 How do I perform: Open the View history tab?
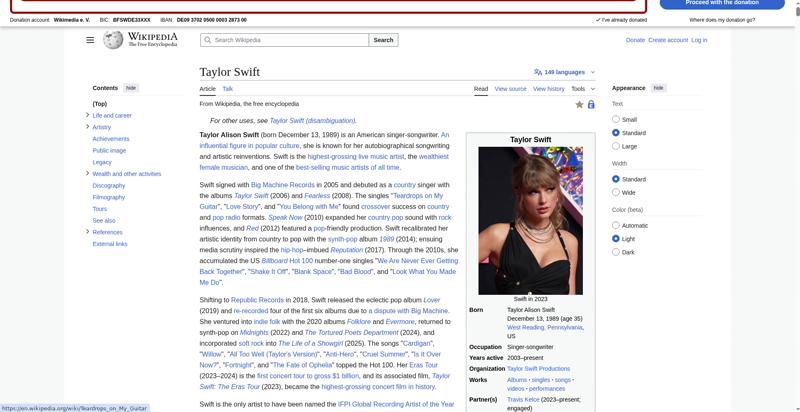point(548,89)
